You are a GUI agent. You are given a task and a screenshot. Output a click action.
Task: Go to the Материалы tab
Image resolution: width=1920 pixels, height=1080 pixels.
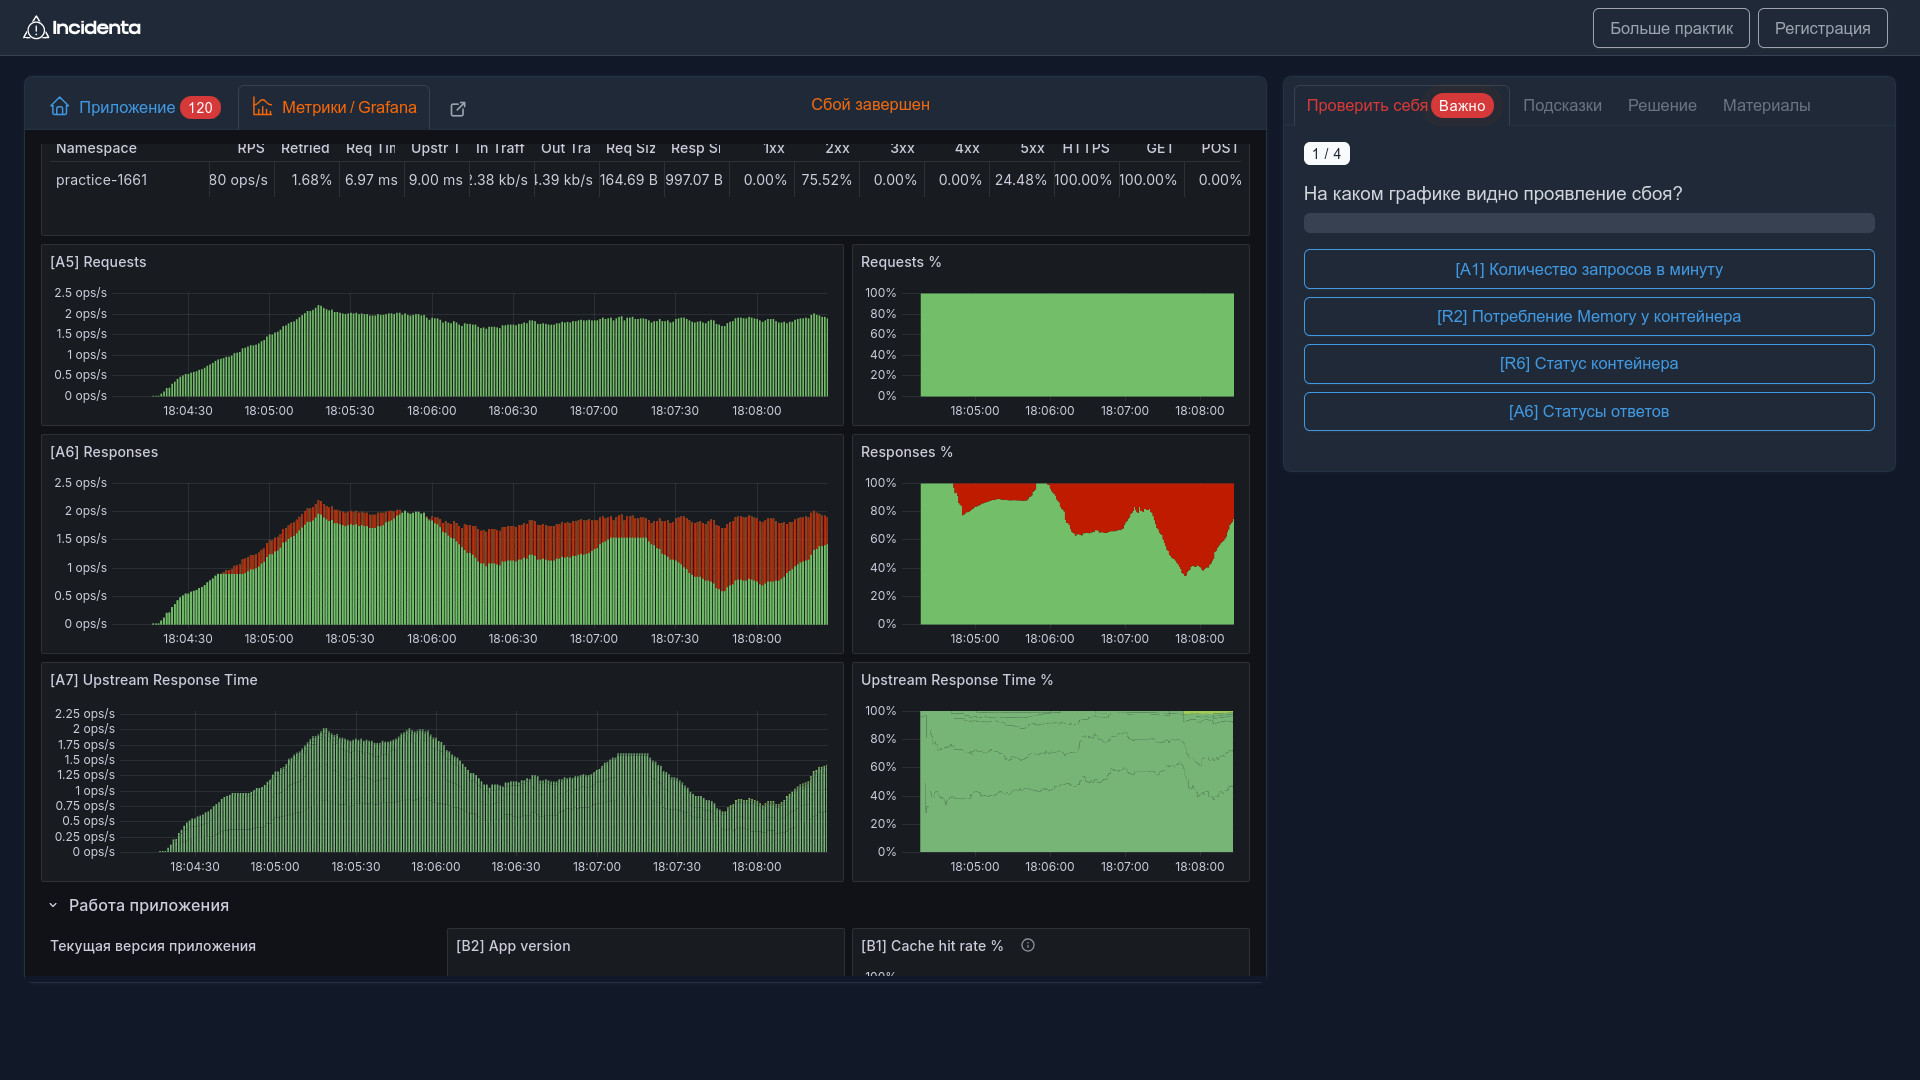[x=1766, y=106]
